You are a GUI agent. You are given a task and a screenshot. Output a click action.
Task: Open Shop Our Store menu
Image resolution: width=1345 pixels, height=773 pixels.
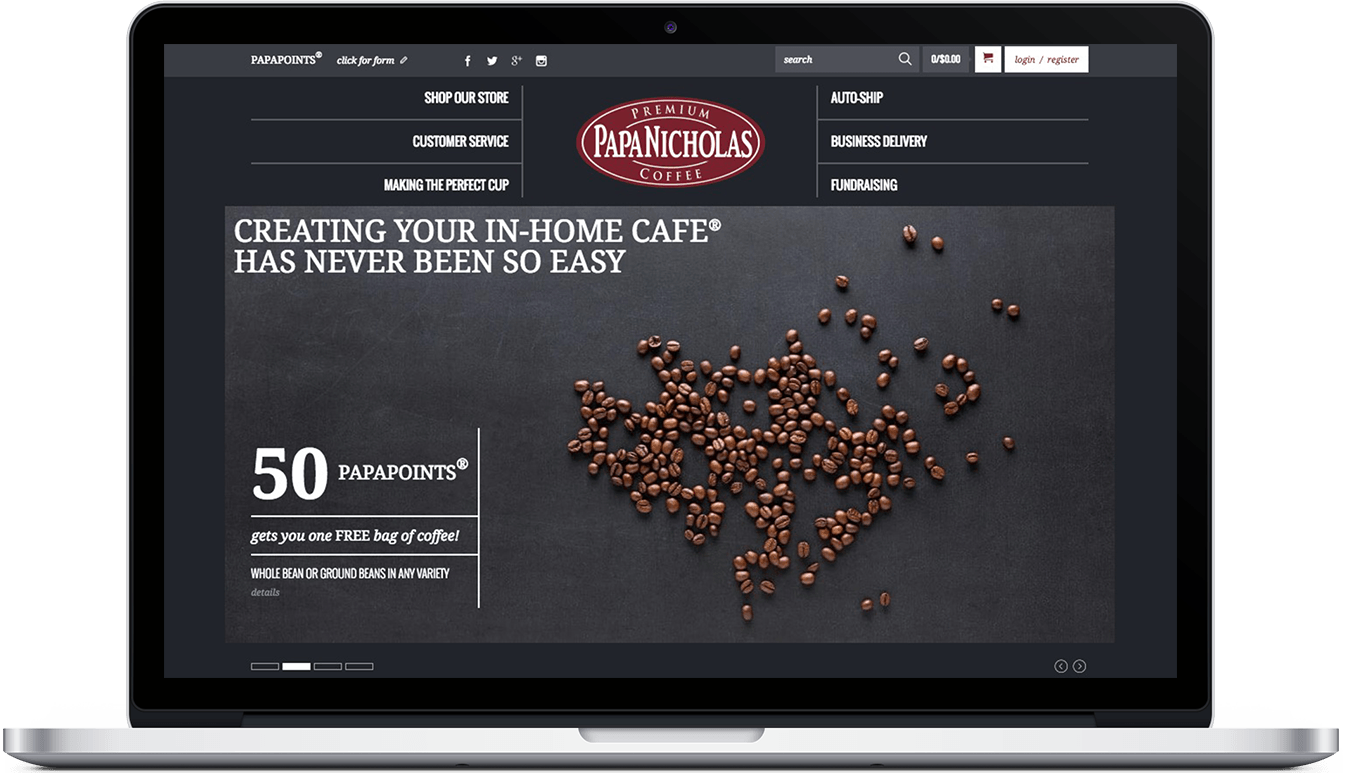pyautogui.click(x=466, y=98)
